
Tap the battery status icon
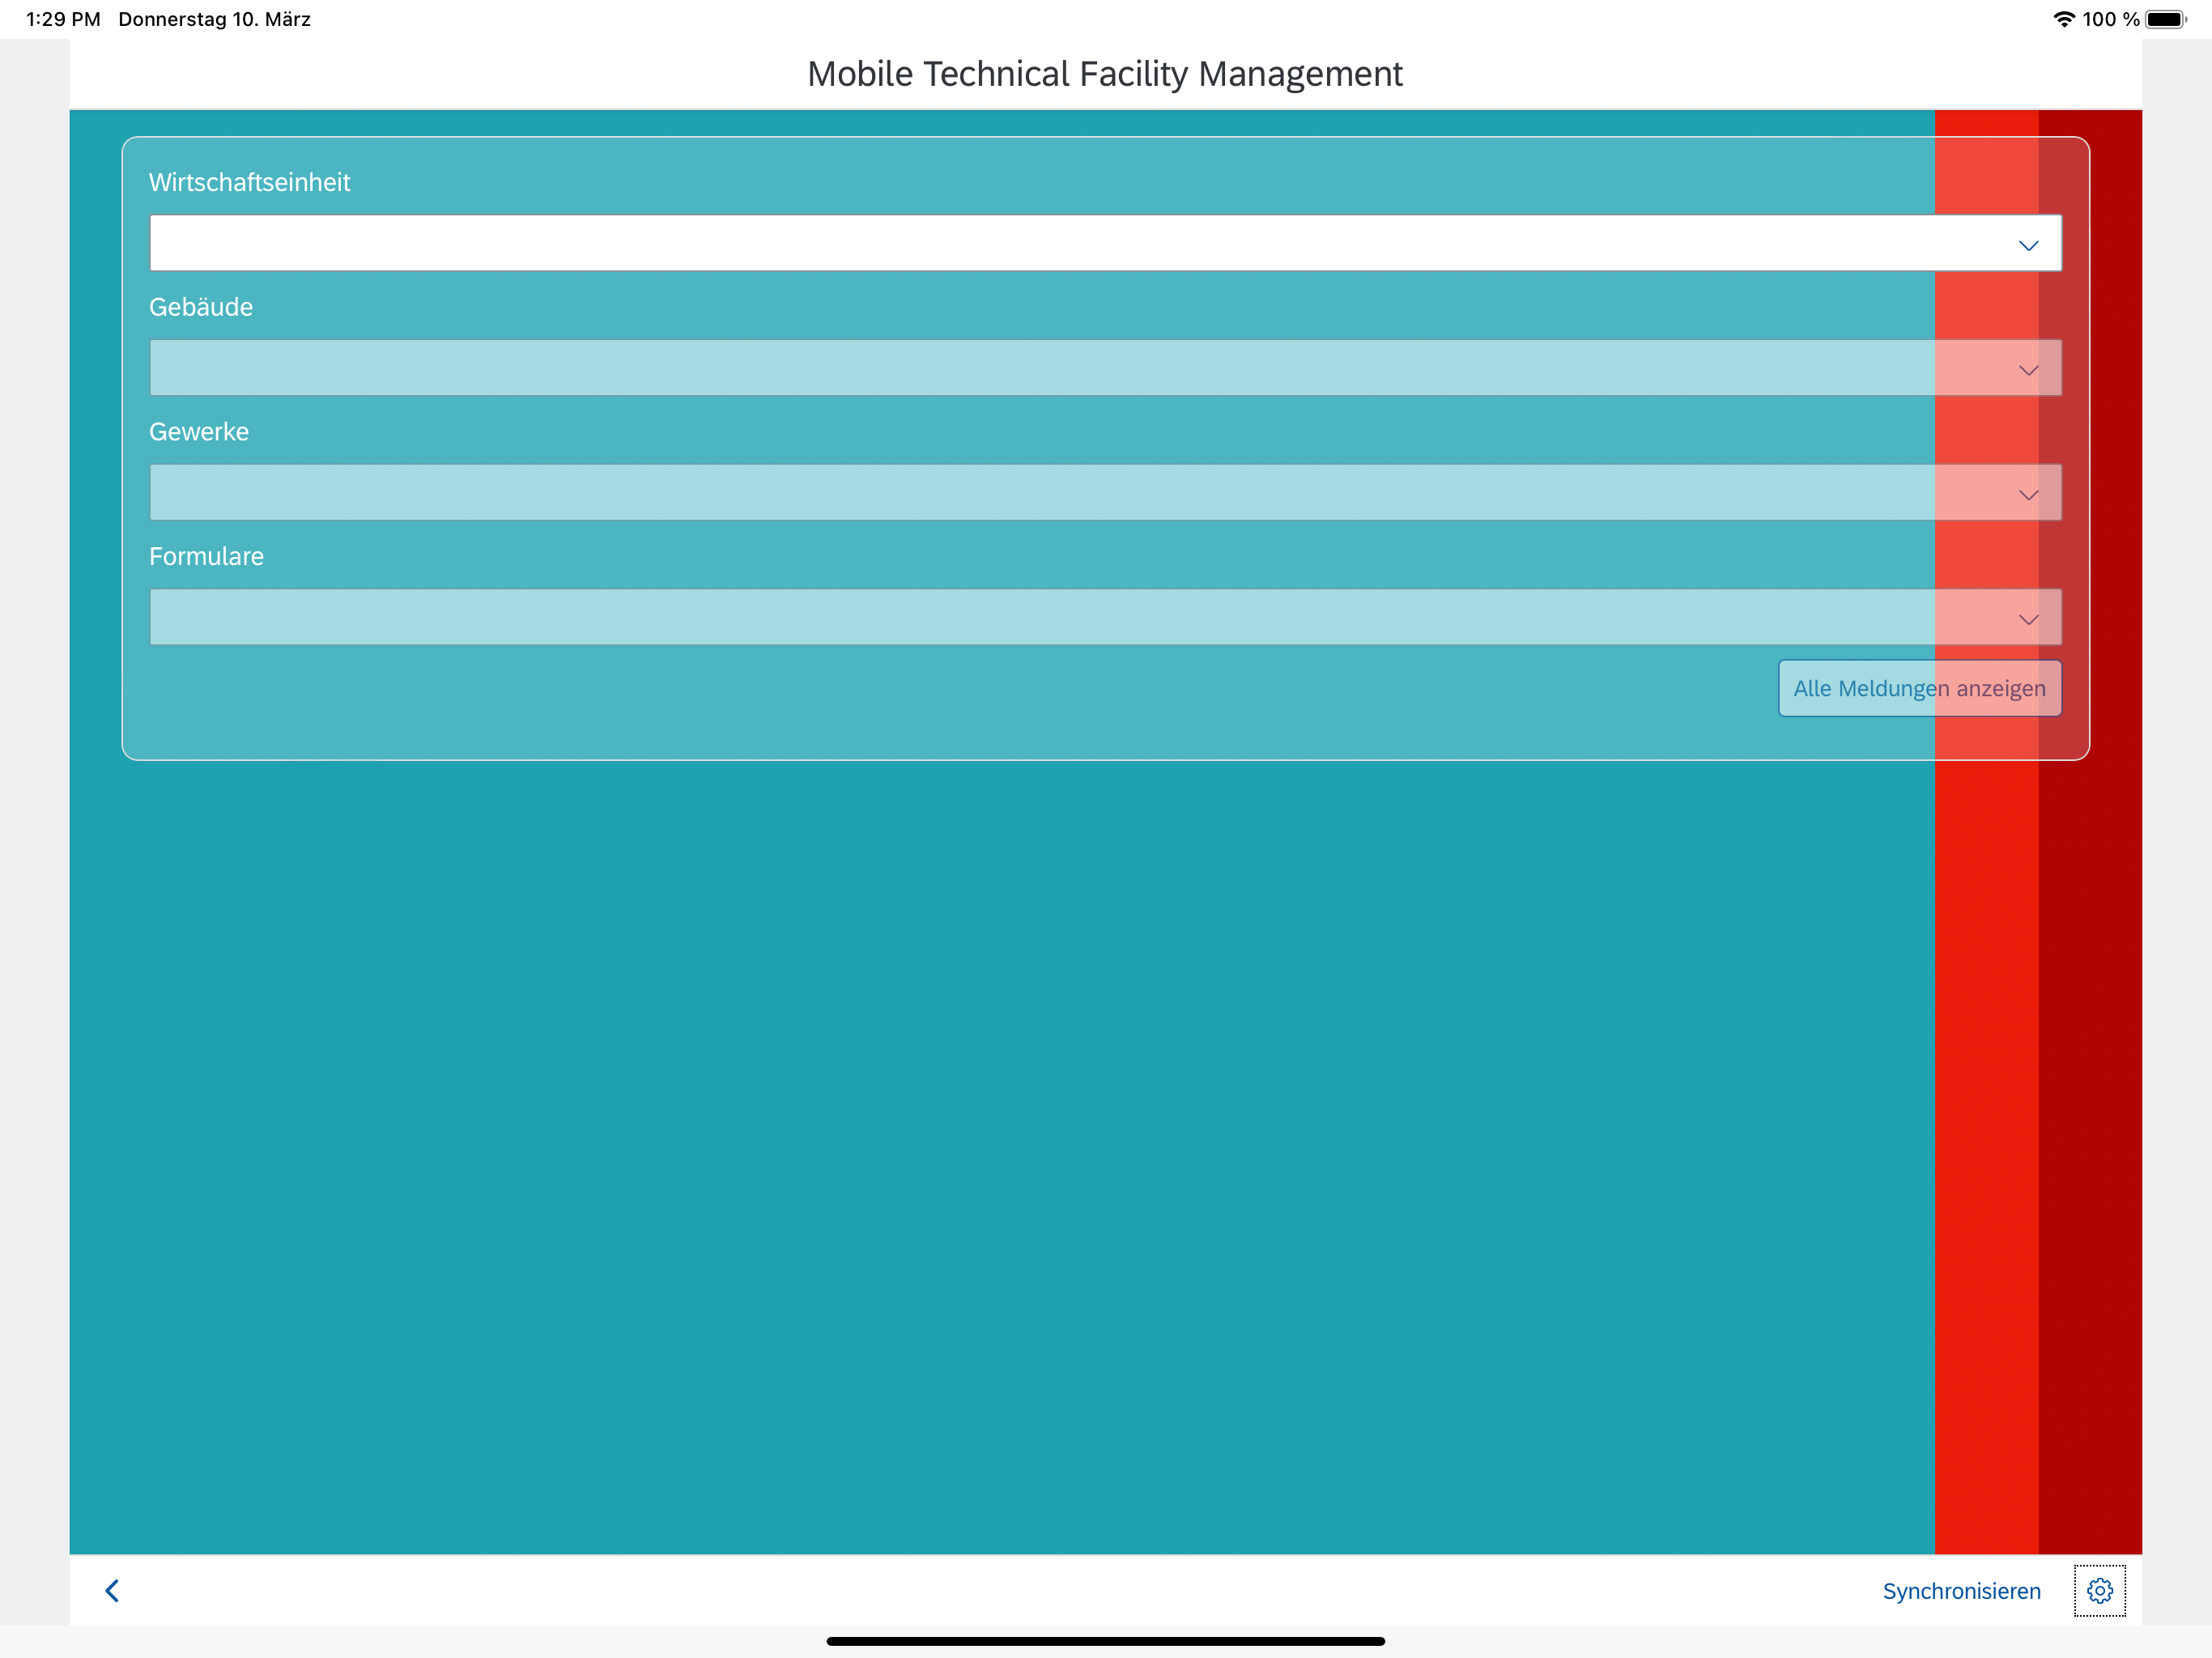pos(2165,19)
